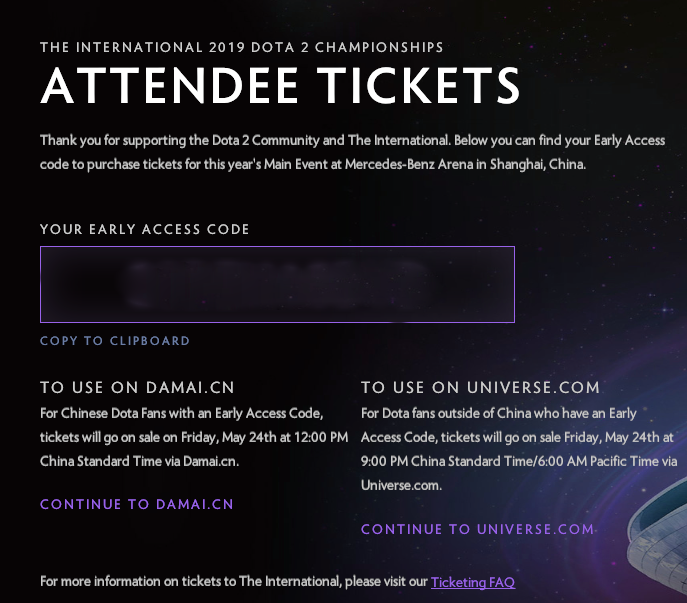Click the Chinese Dota Fans description paragraph

tap(194, 437)
